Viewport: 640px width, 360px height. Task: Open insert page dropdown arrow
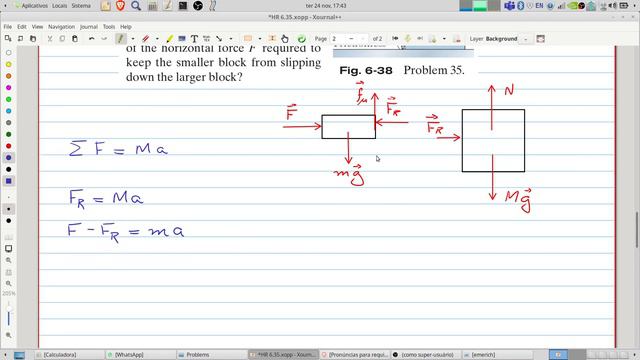click(444, 39)
